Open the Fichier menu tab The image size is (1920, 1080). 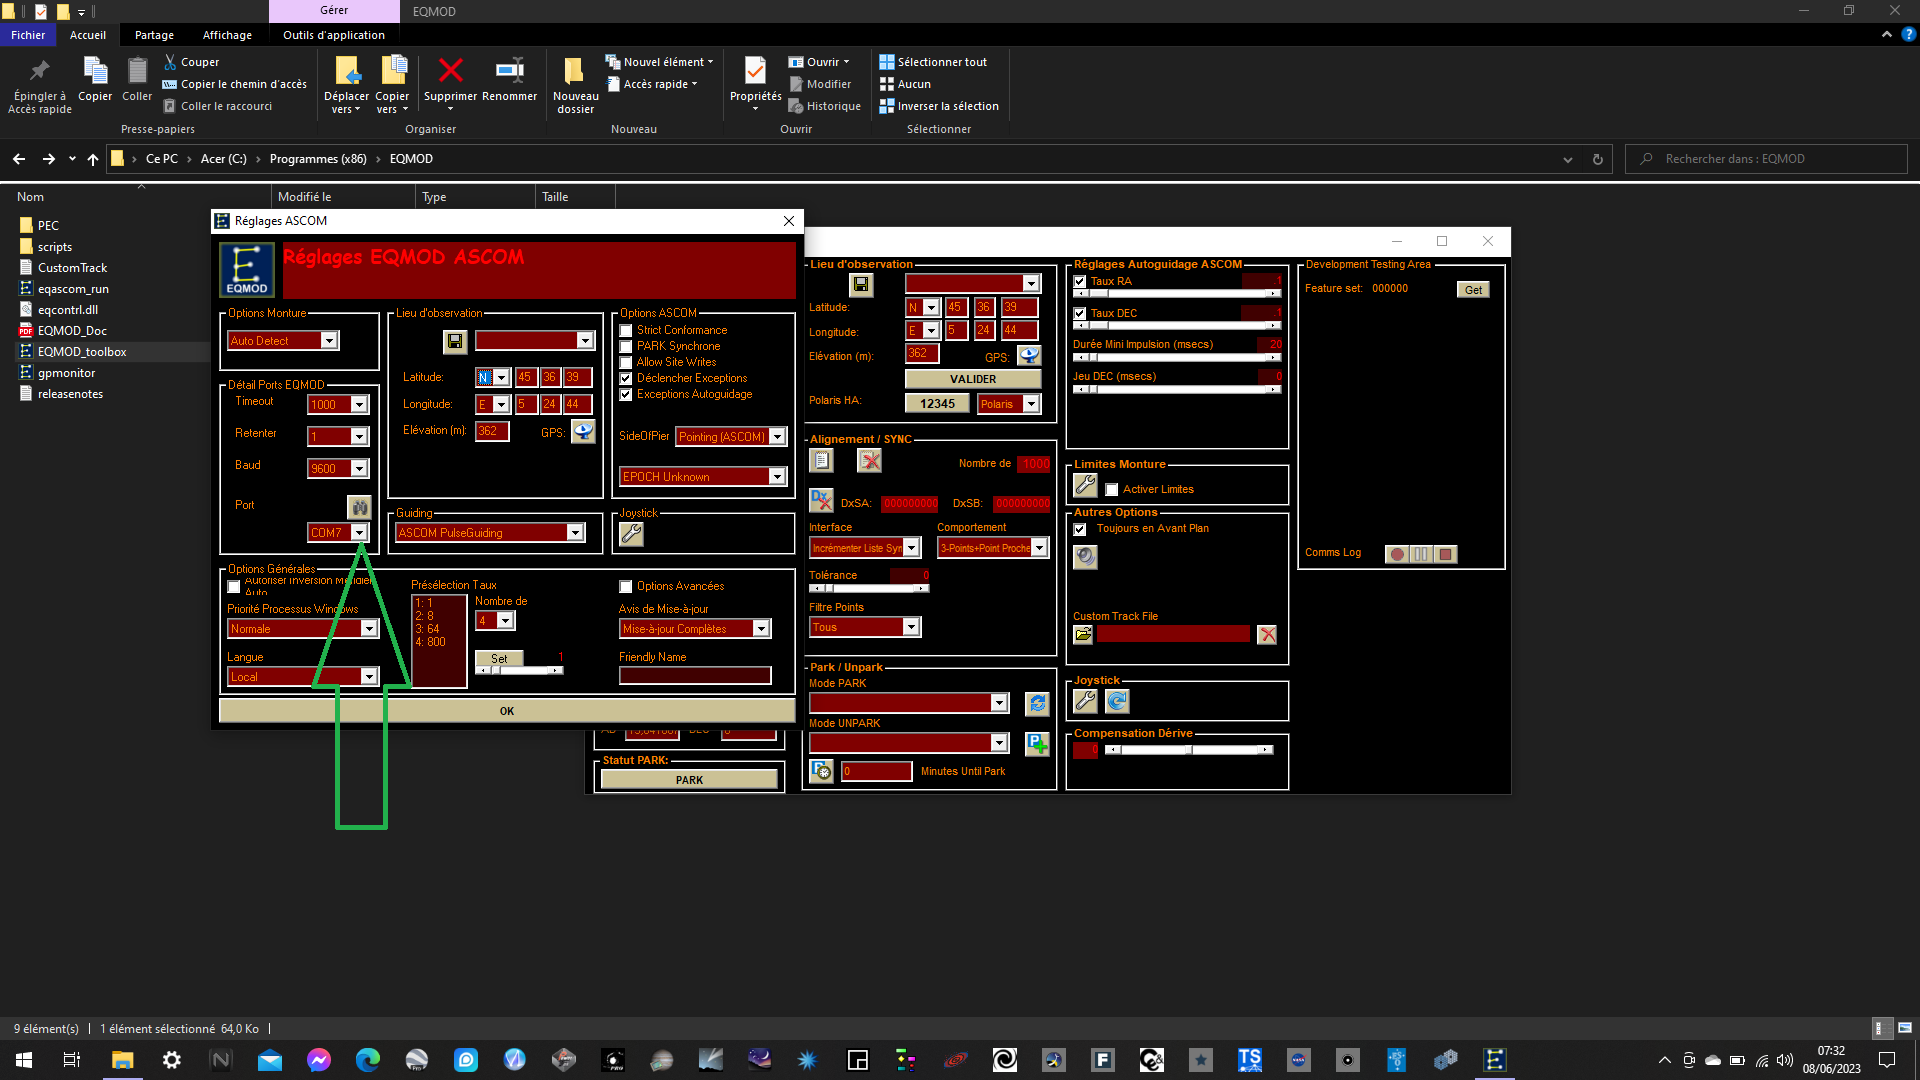pos(28,35)
